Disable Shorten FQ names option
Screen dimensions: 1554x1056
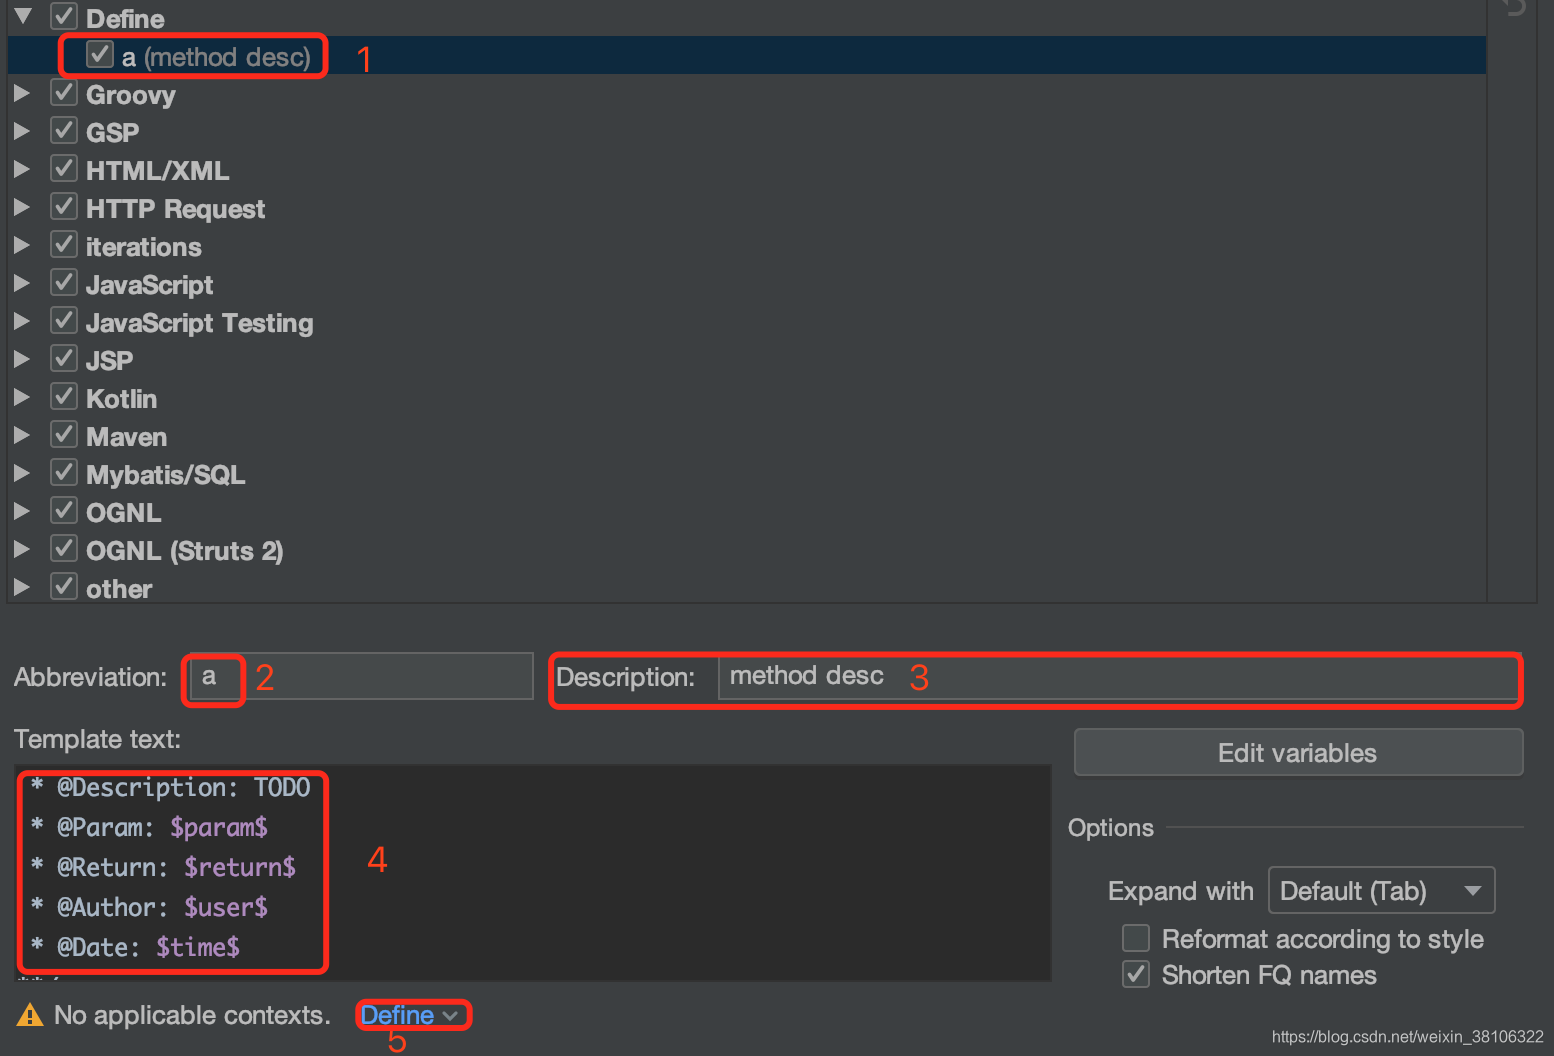coord(1136,974)
